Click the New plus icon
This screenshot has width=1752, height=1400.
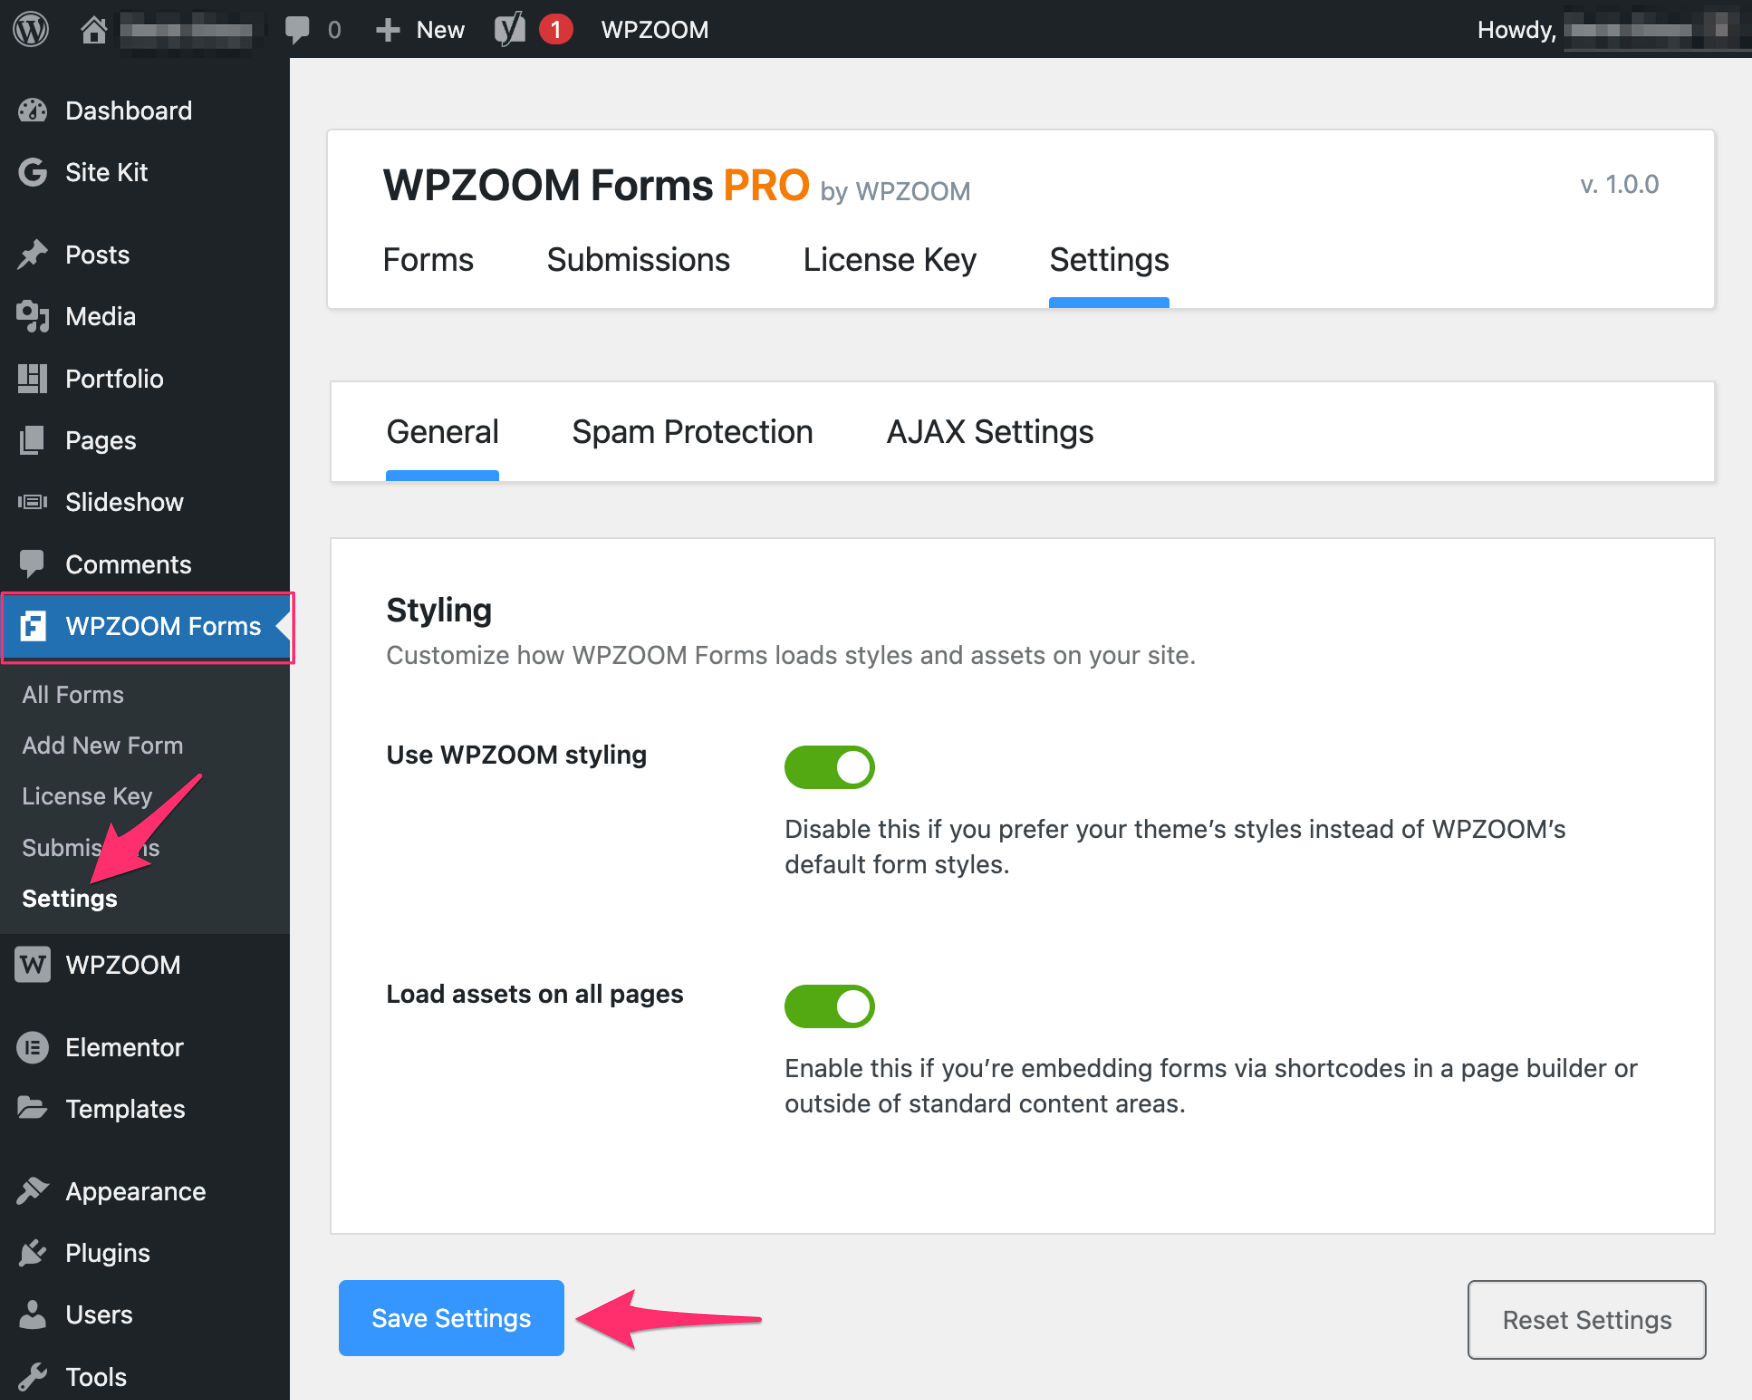[388, 30]
